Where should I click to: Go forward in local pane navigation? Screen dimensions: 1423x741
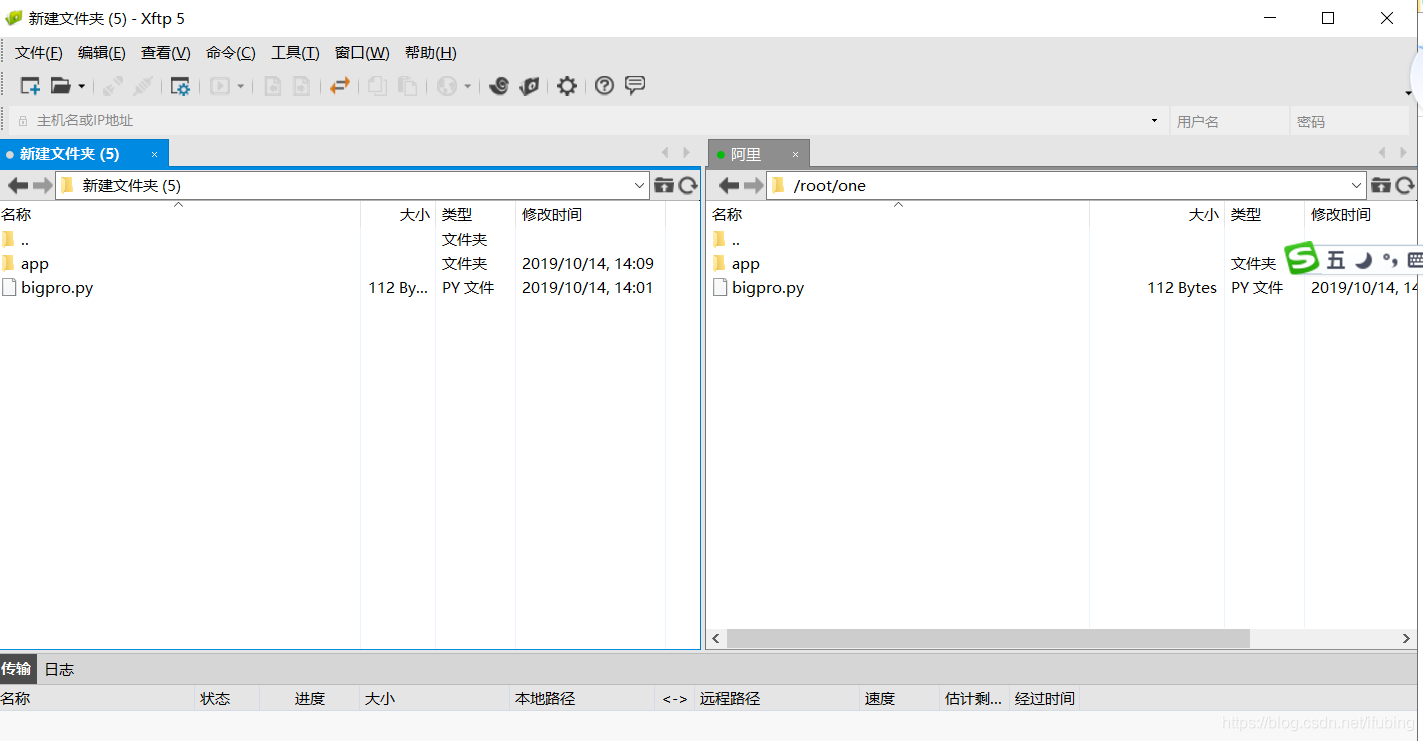click(x=42, y=185)
